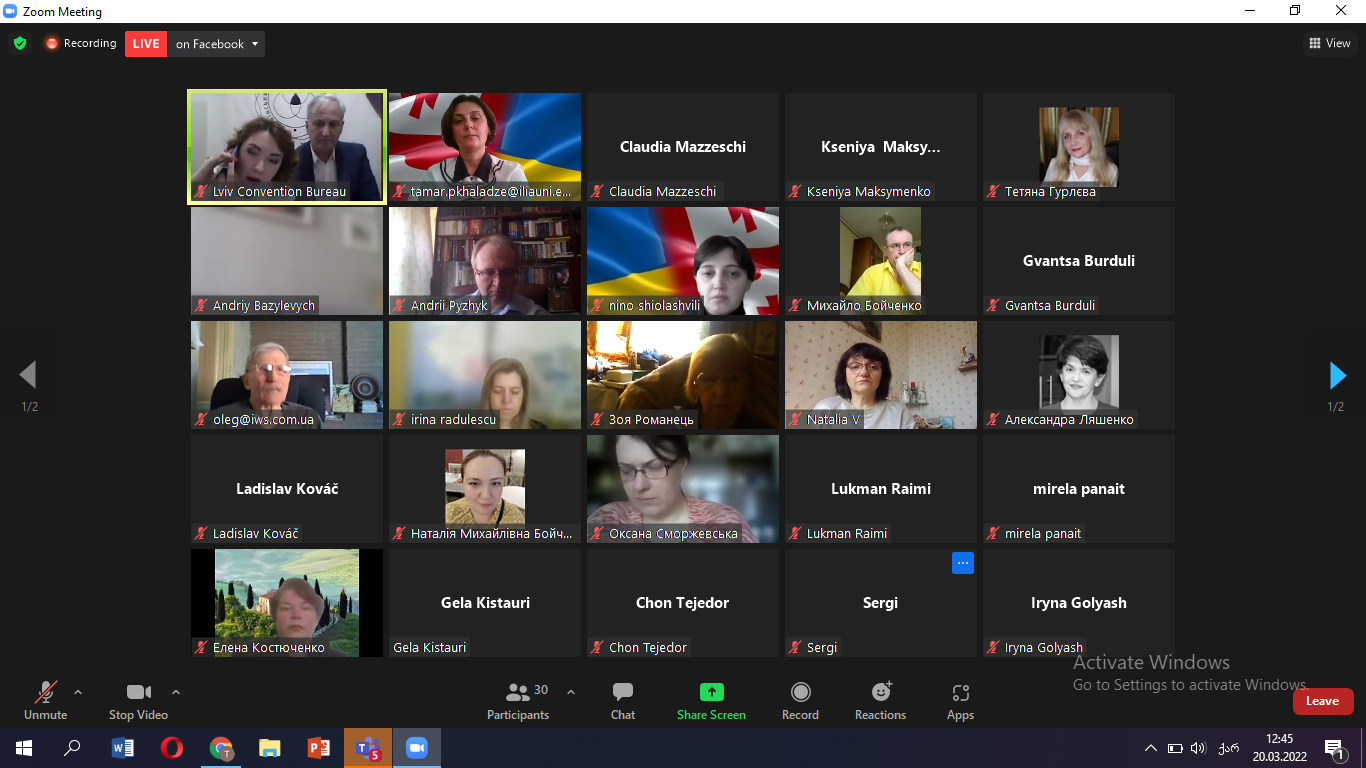1366x768 pixels.
Task: Expand arrow next to Participants
Action: click(x=571, y=692)
